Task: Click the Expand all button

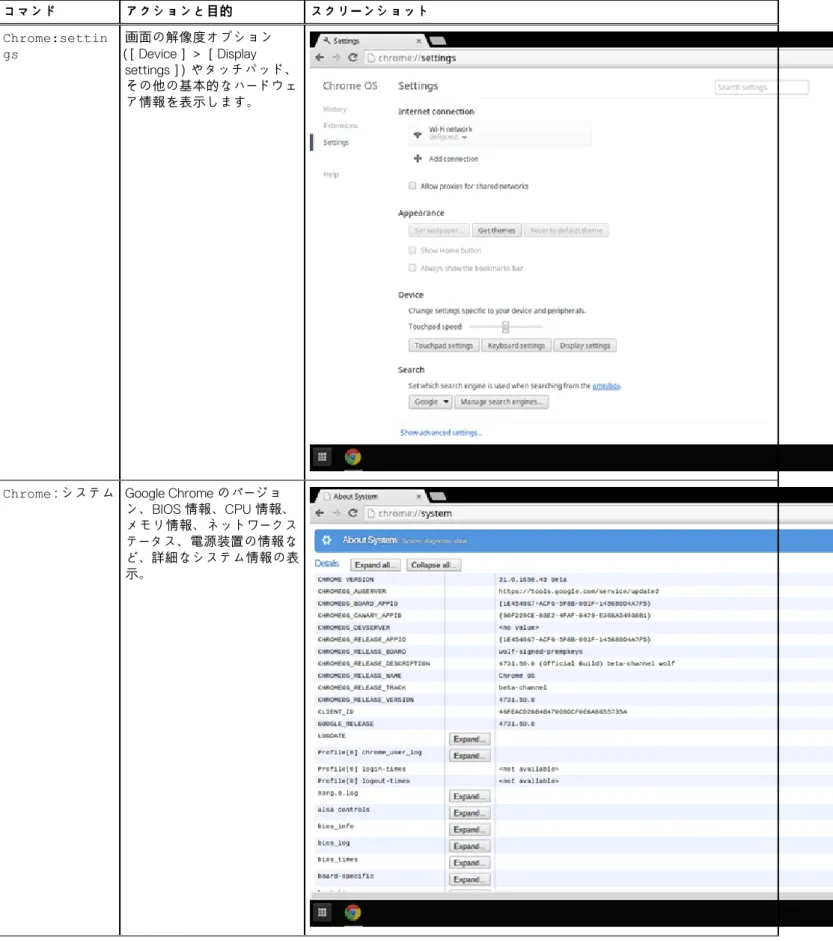Action: pos(374,565)
